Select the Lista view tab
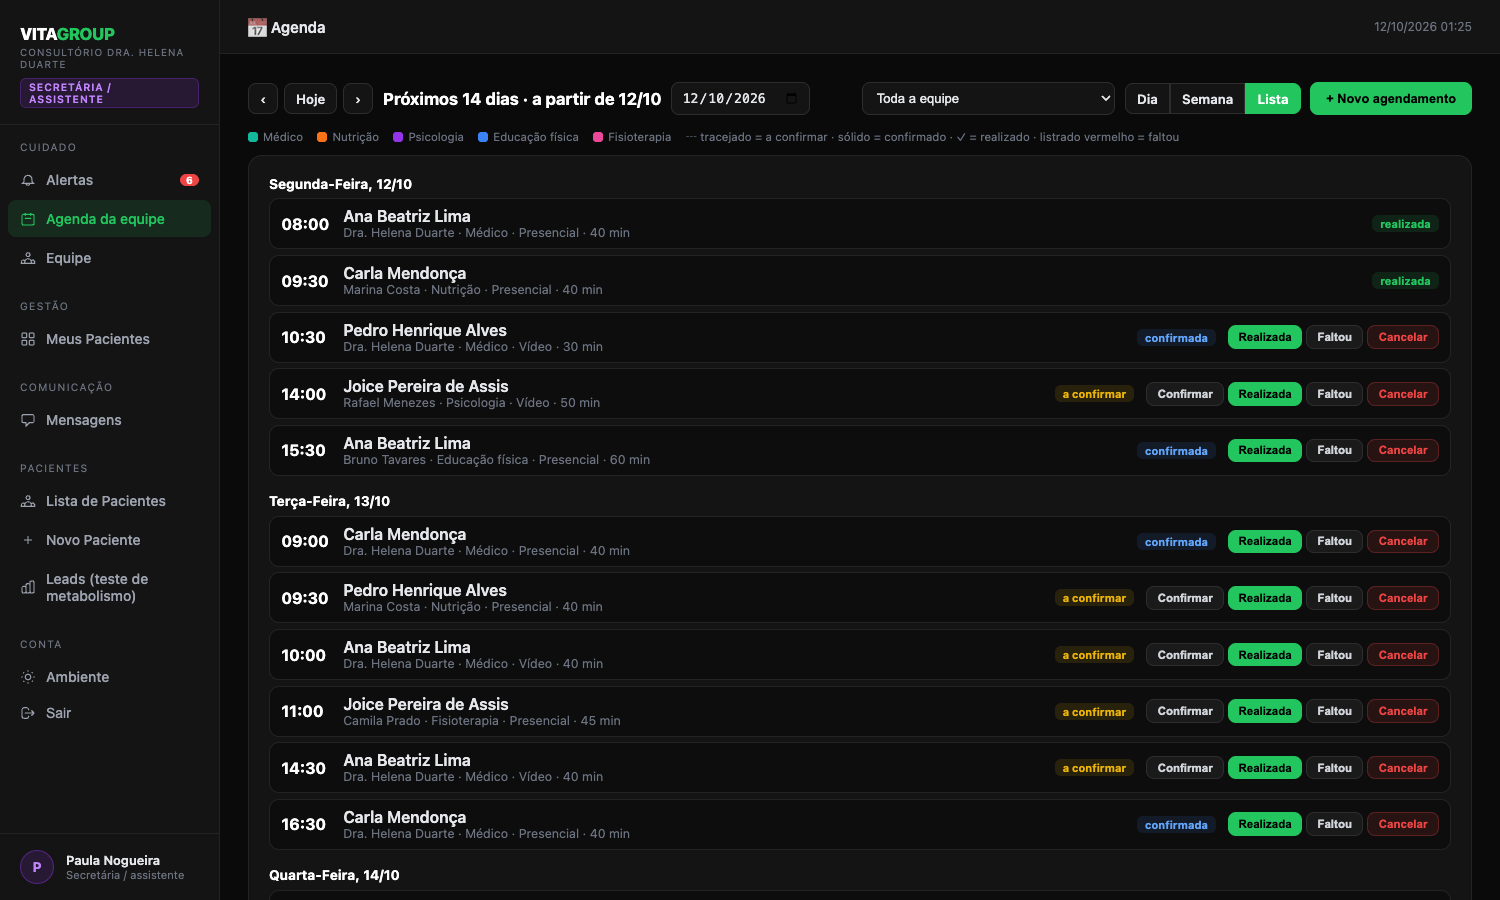This screenshot has width=1500, height=900. [1272, 99]
